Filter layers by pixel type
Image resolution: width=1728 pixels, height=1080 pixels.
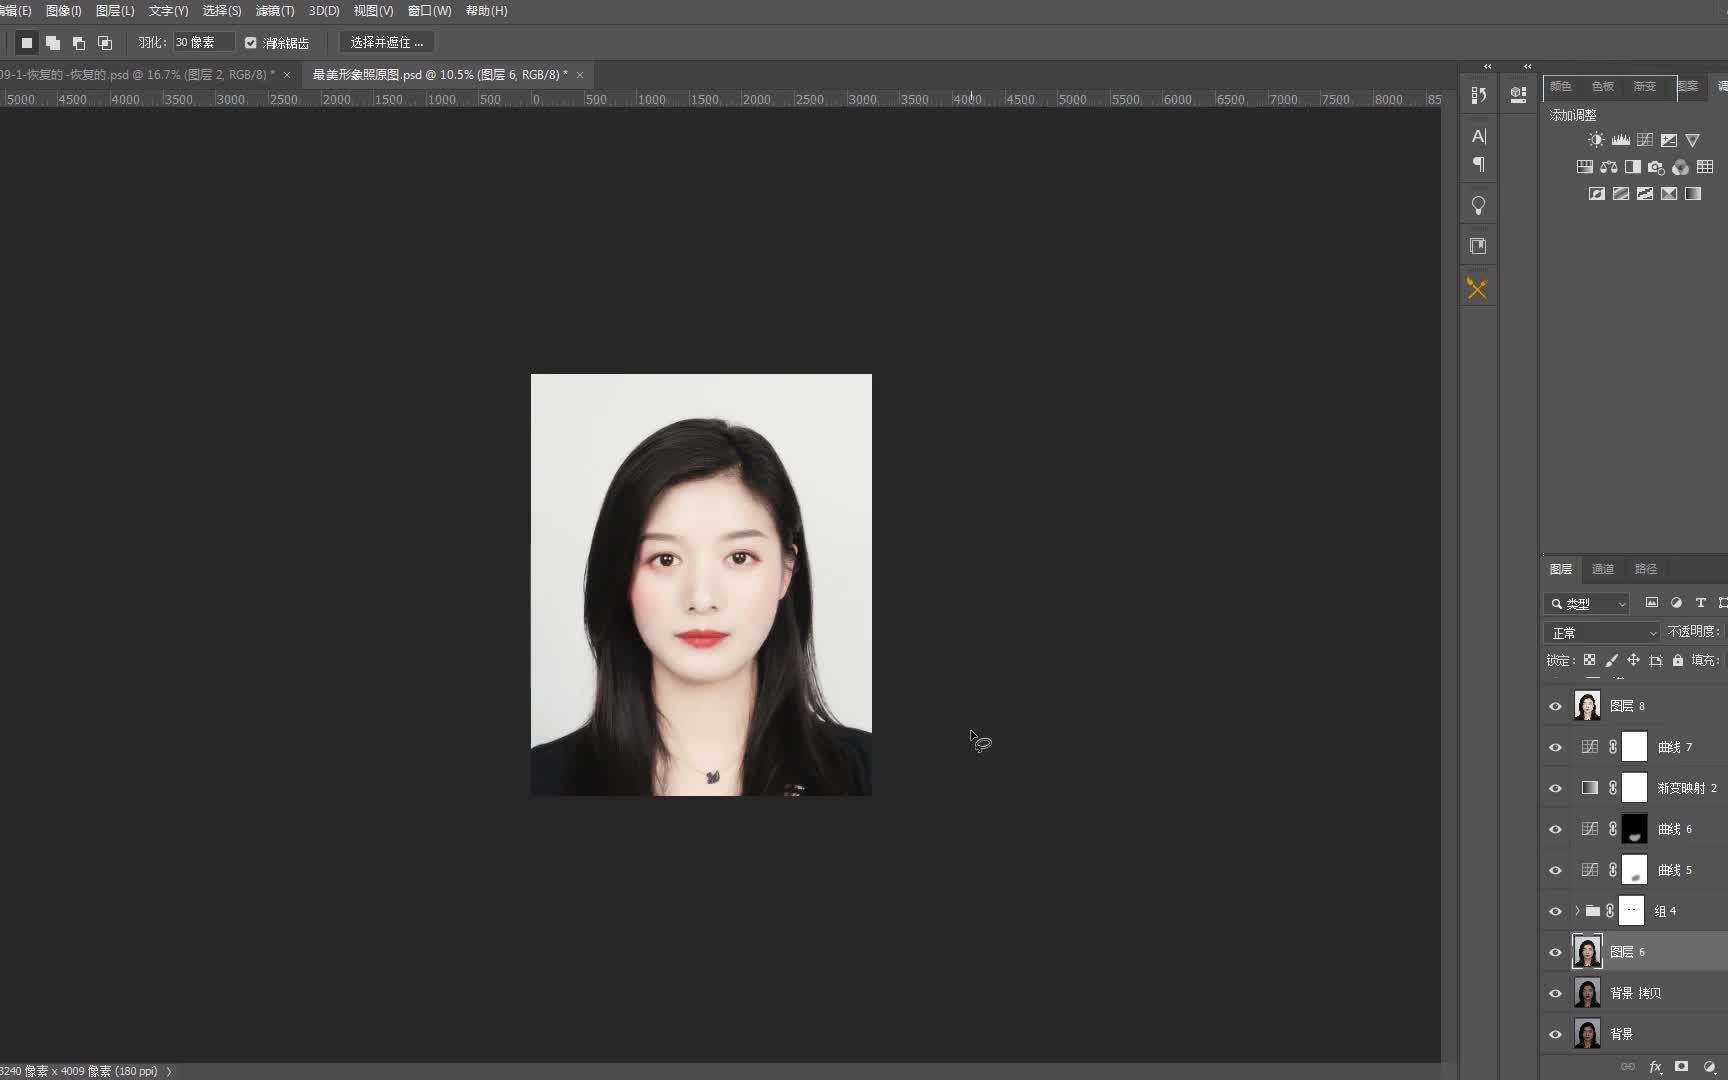click(x=1652, y=603)
